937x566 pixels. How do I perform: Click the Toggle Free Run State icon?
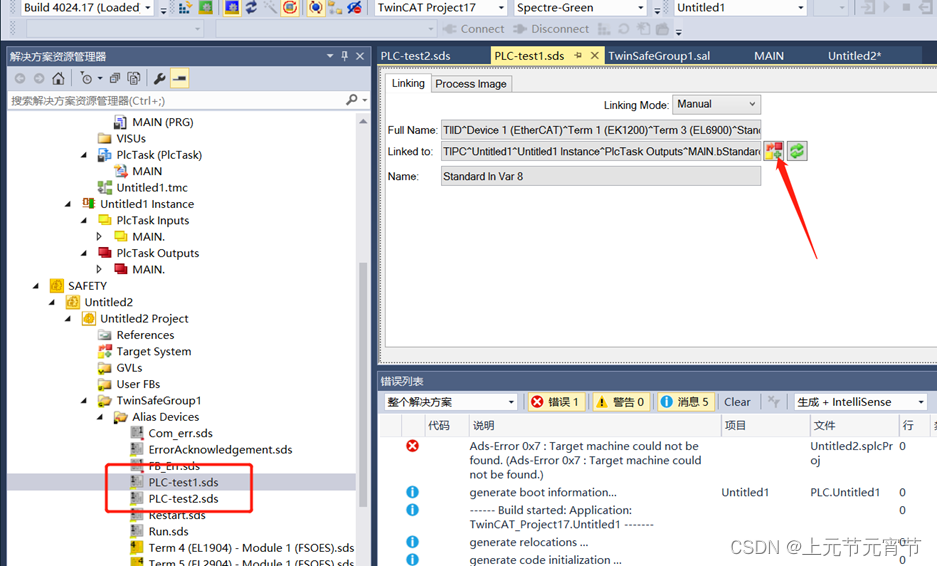(x=290, y=8)
